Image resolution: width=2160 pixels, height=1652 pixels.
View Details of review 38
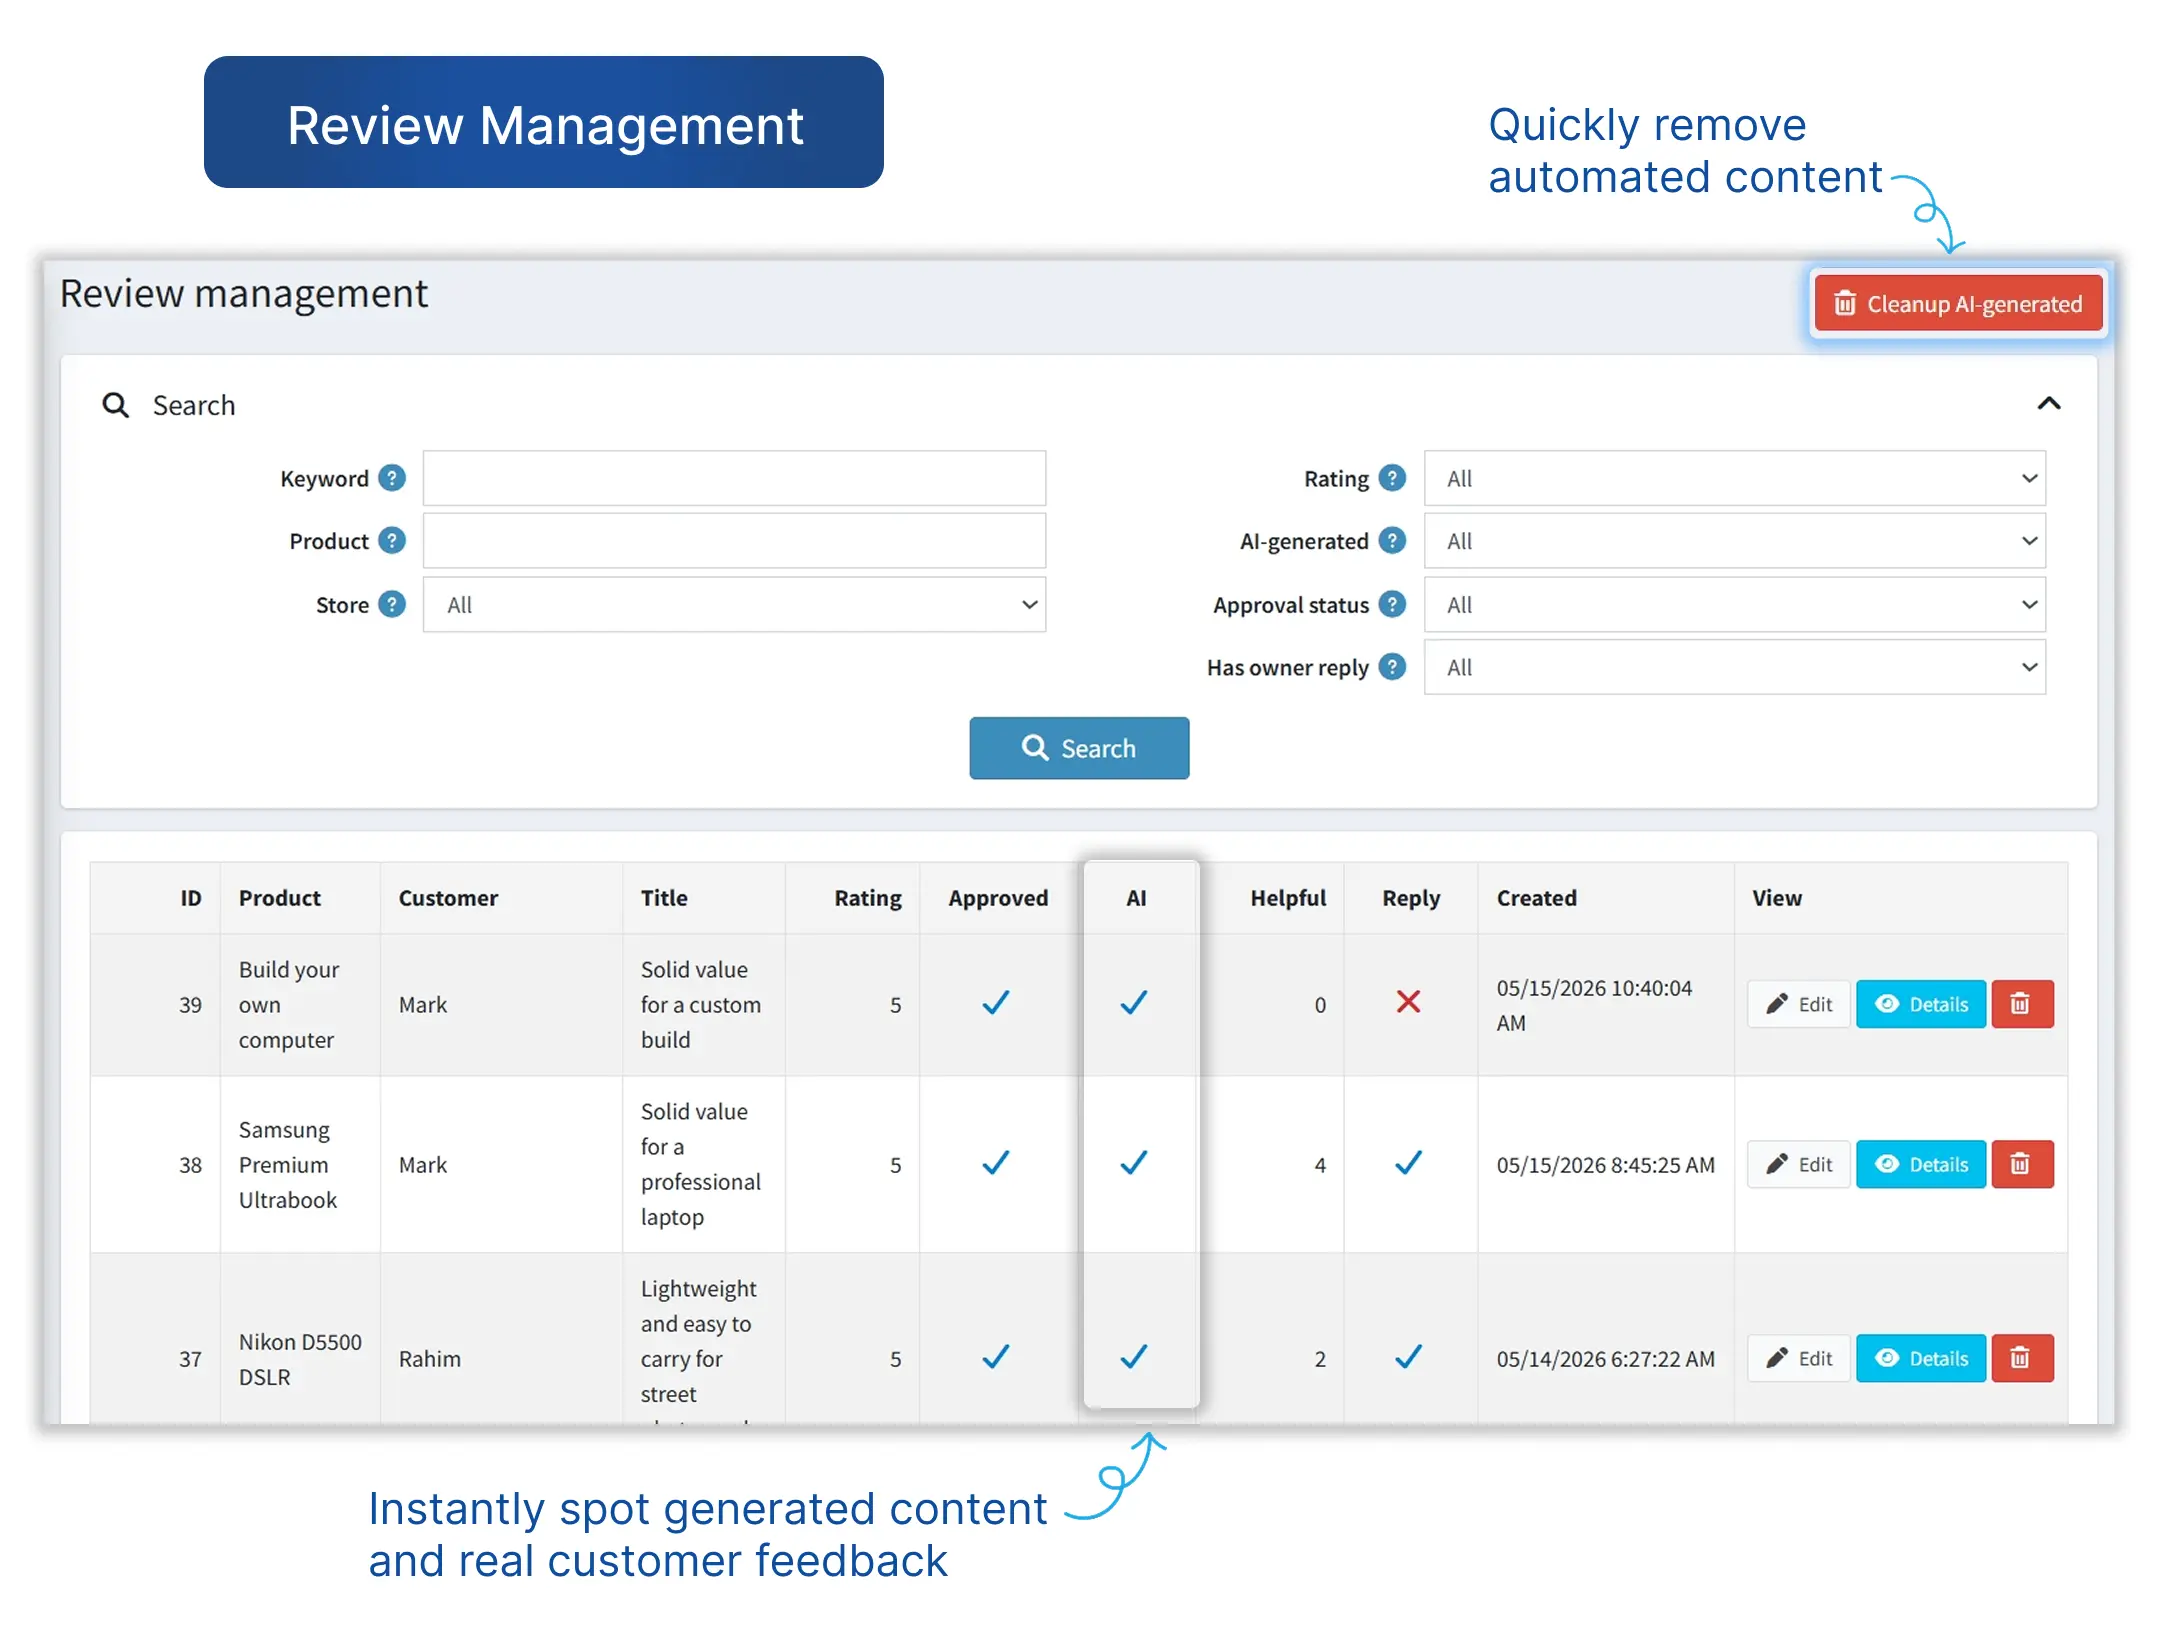(1921, 1164)
